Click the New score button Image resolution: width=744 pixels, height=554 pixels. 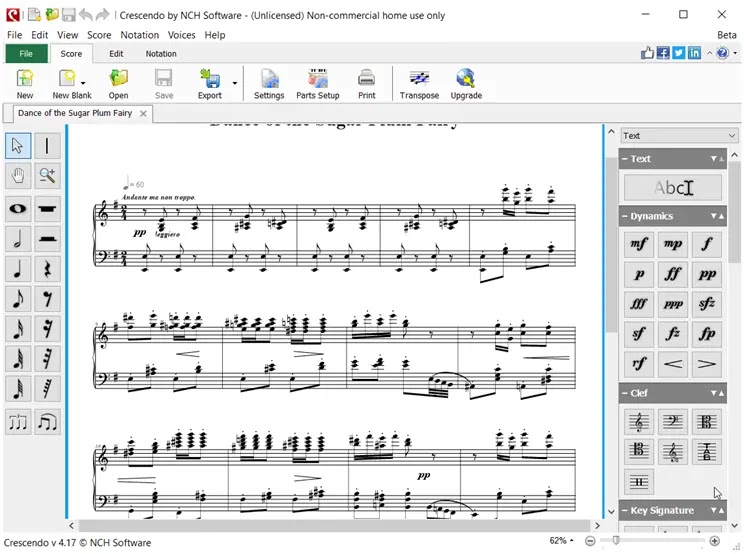click(25, 84)
